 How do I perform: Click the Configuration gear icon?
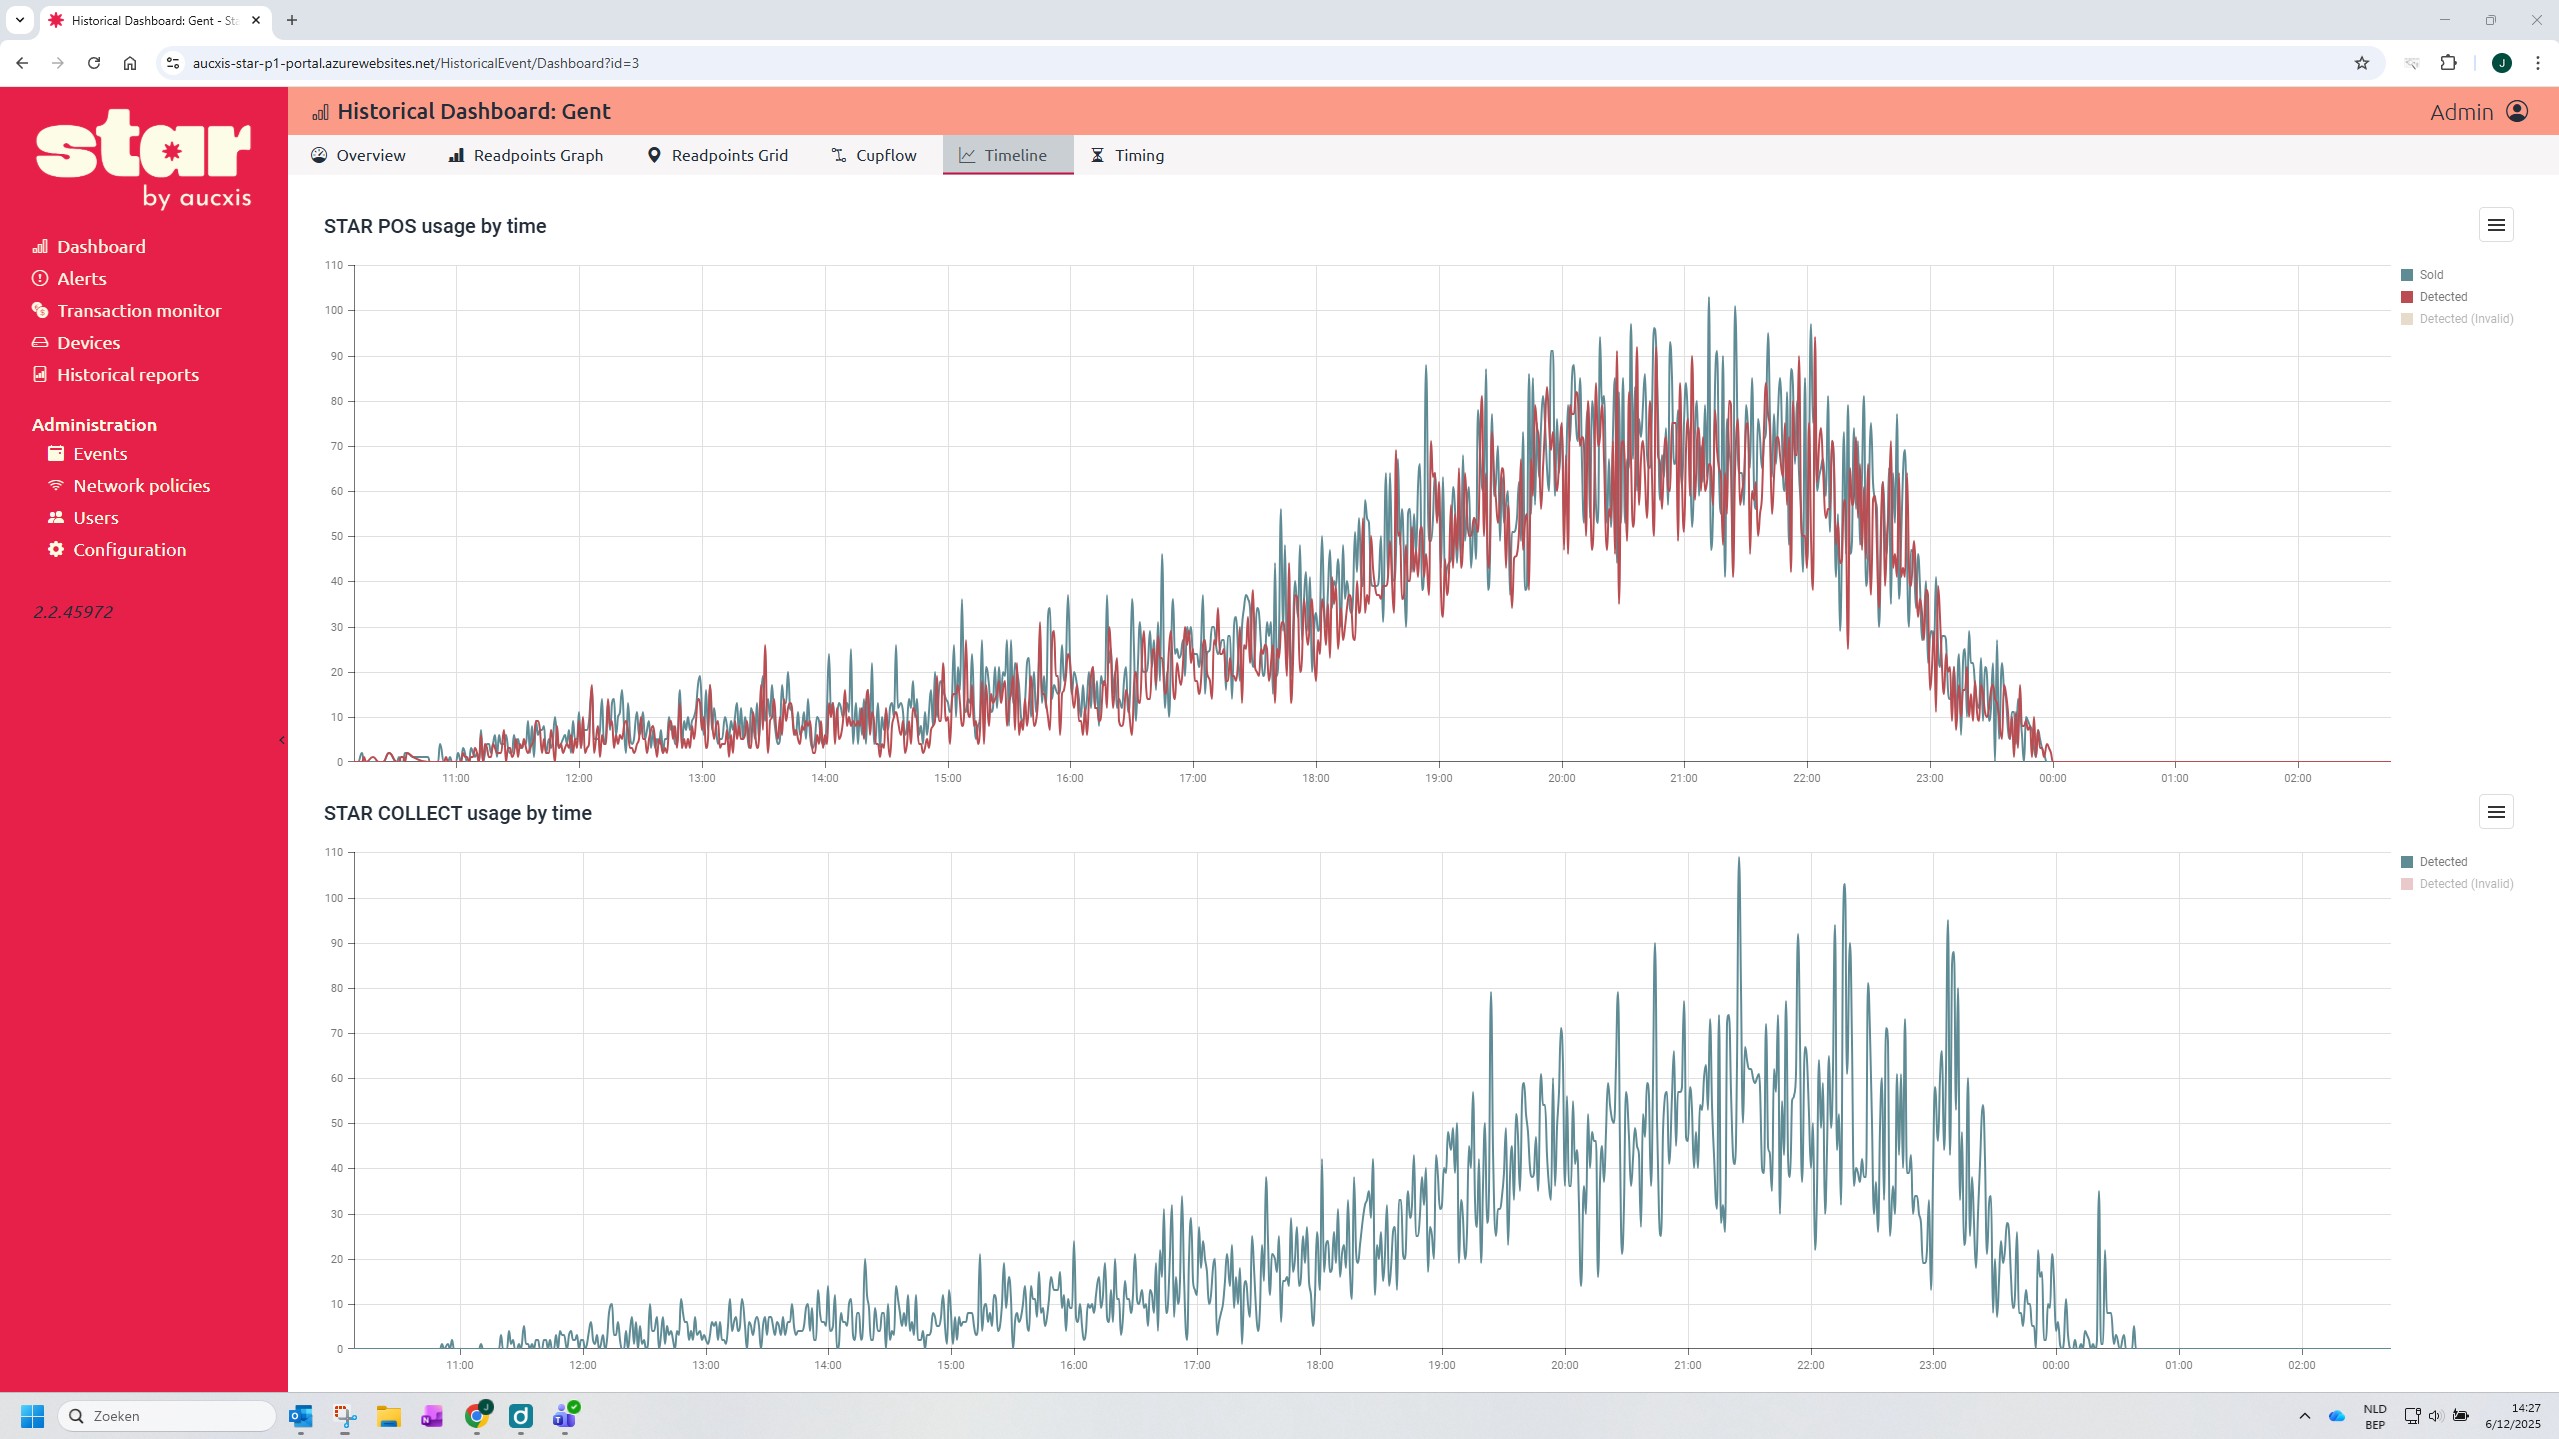tap(56, 549)
